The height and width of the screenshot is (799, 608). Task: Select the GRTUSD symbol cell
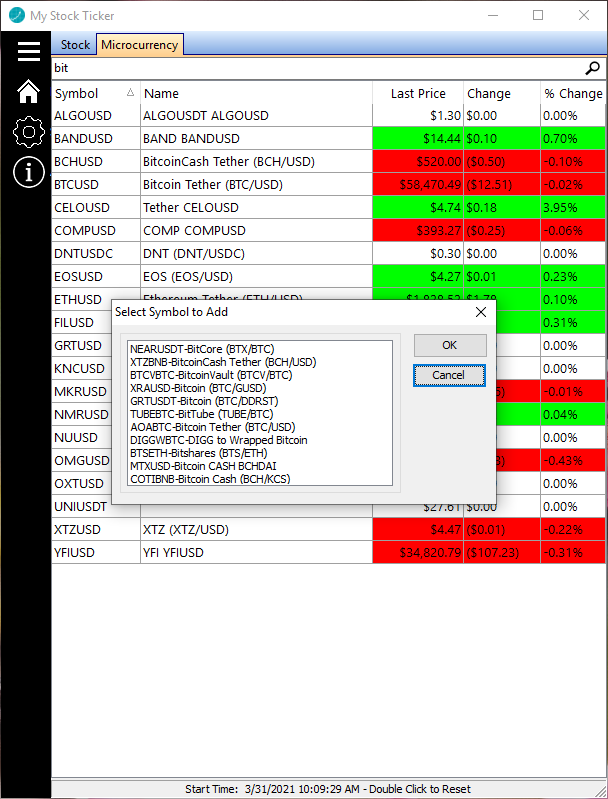tap(82, 345)
